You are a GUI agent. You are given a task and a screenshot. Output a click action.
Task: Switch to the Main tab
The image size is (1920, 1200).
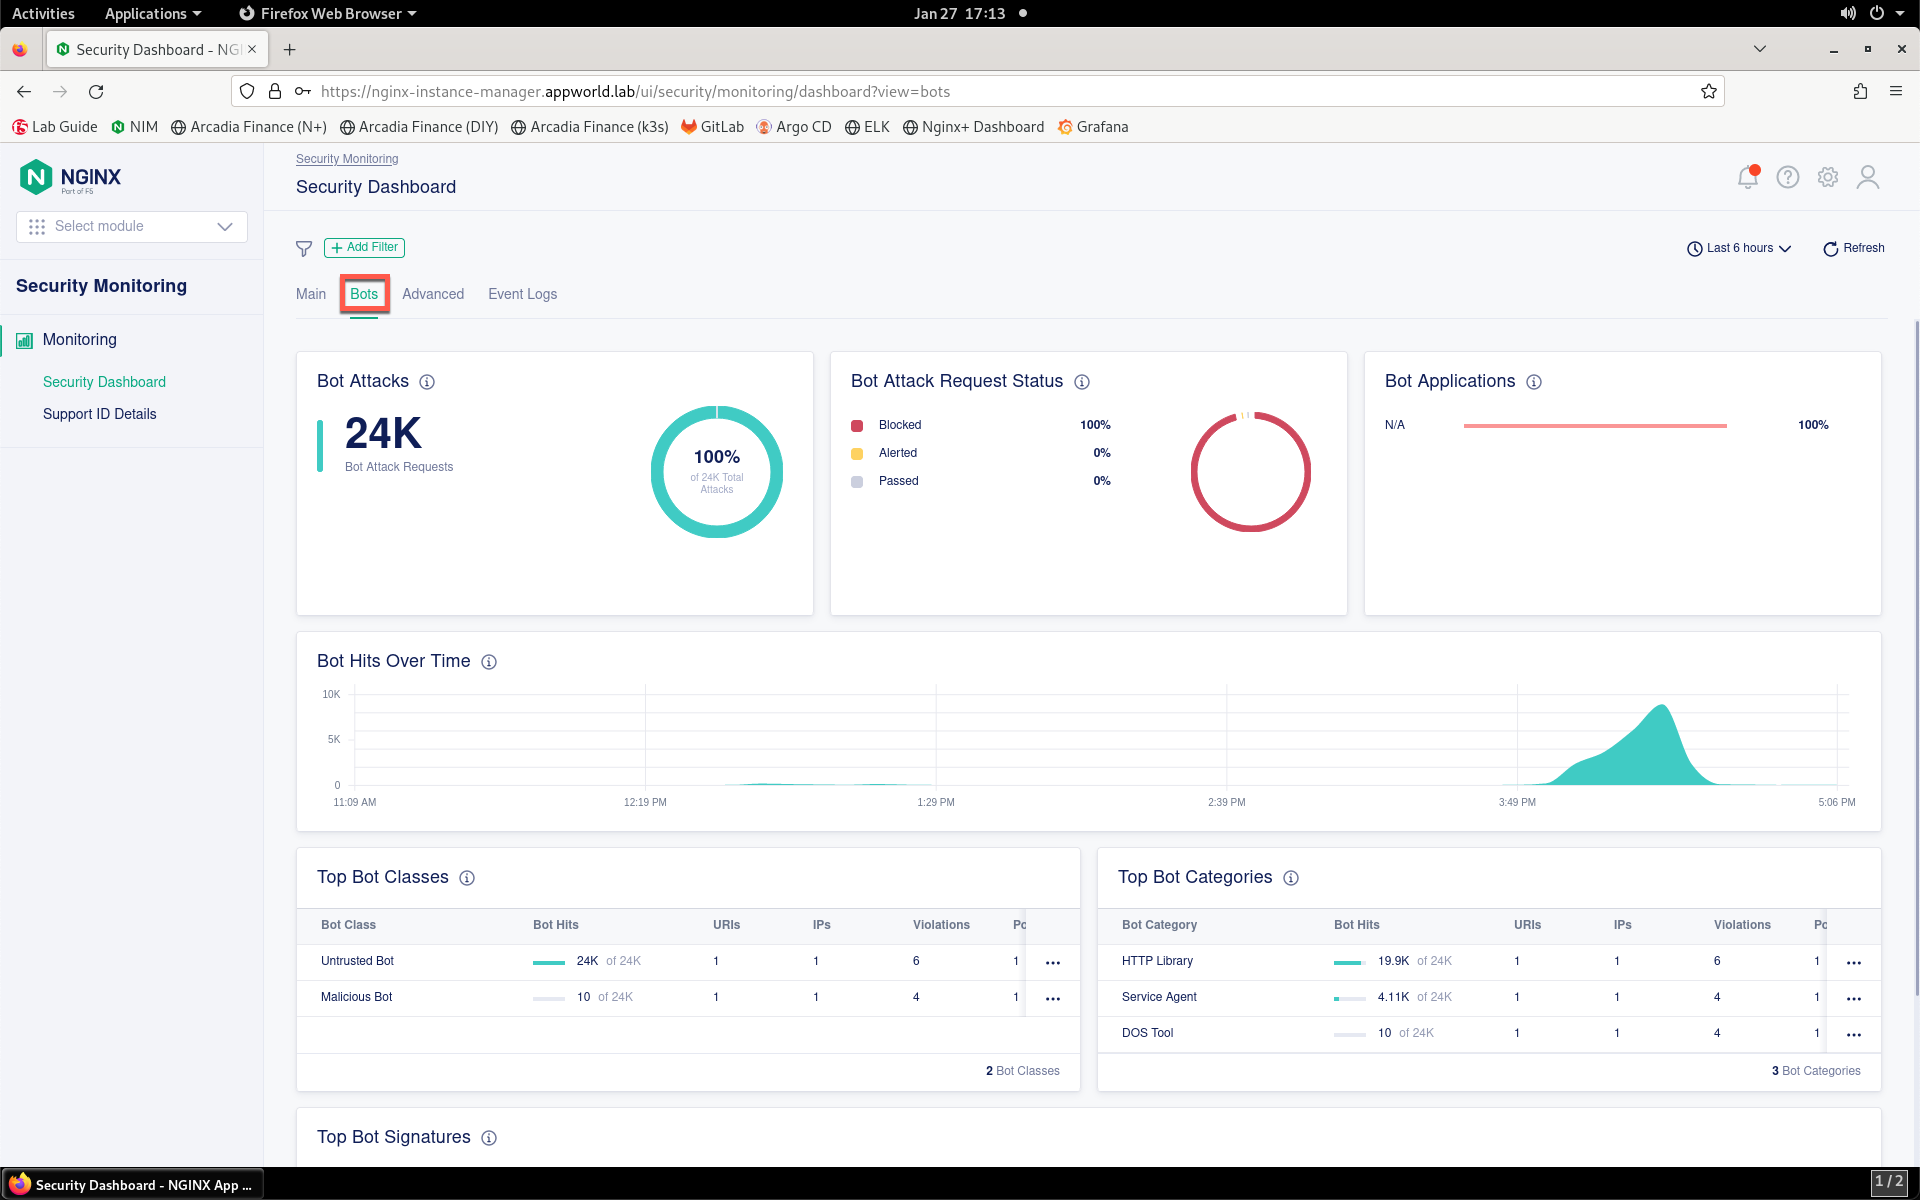pos(311,294)
